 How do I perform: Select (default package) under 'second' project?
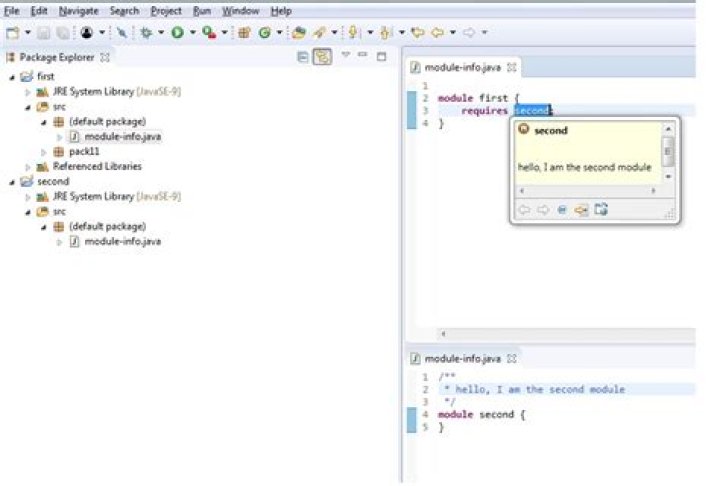click(x=107, y=226)
